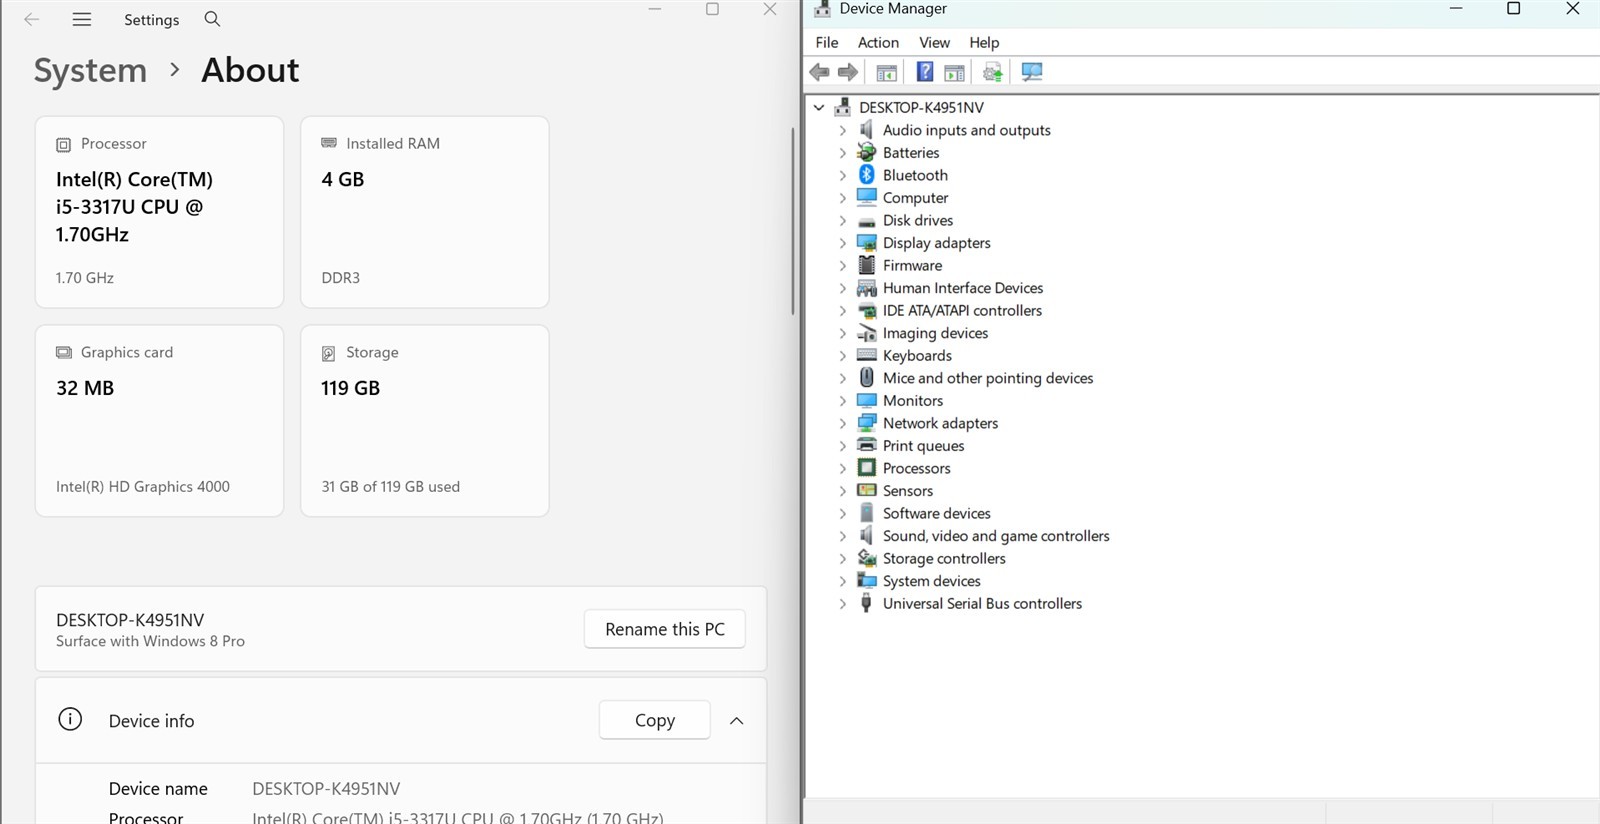
Task: Open the Action menu in Device Manager
Action: coord(878,42)
